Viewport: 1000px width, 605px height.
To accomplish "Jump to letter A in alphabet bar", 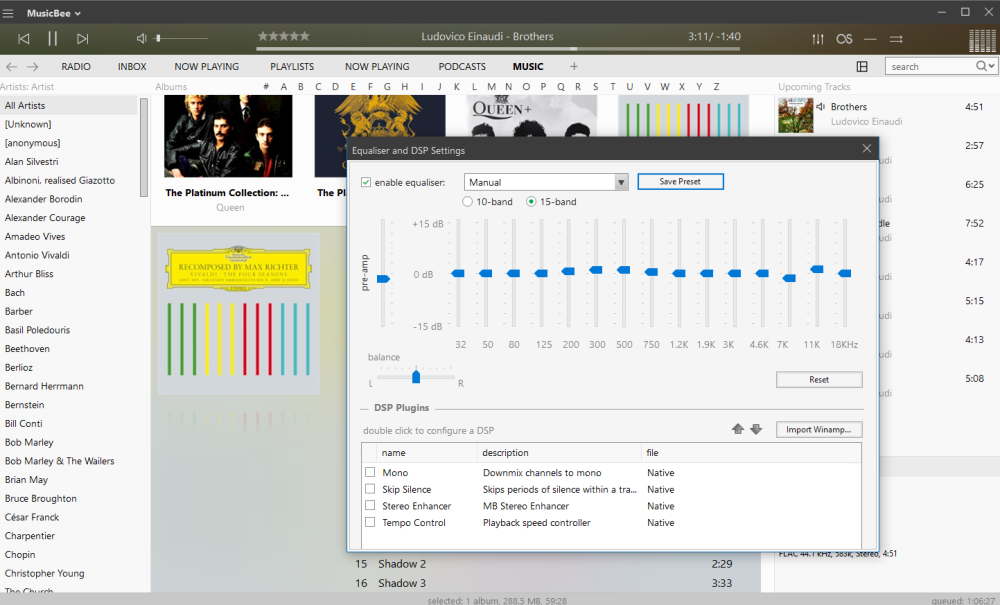I will pos(283,87).
